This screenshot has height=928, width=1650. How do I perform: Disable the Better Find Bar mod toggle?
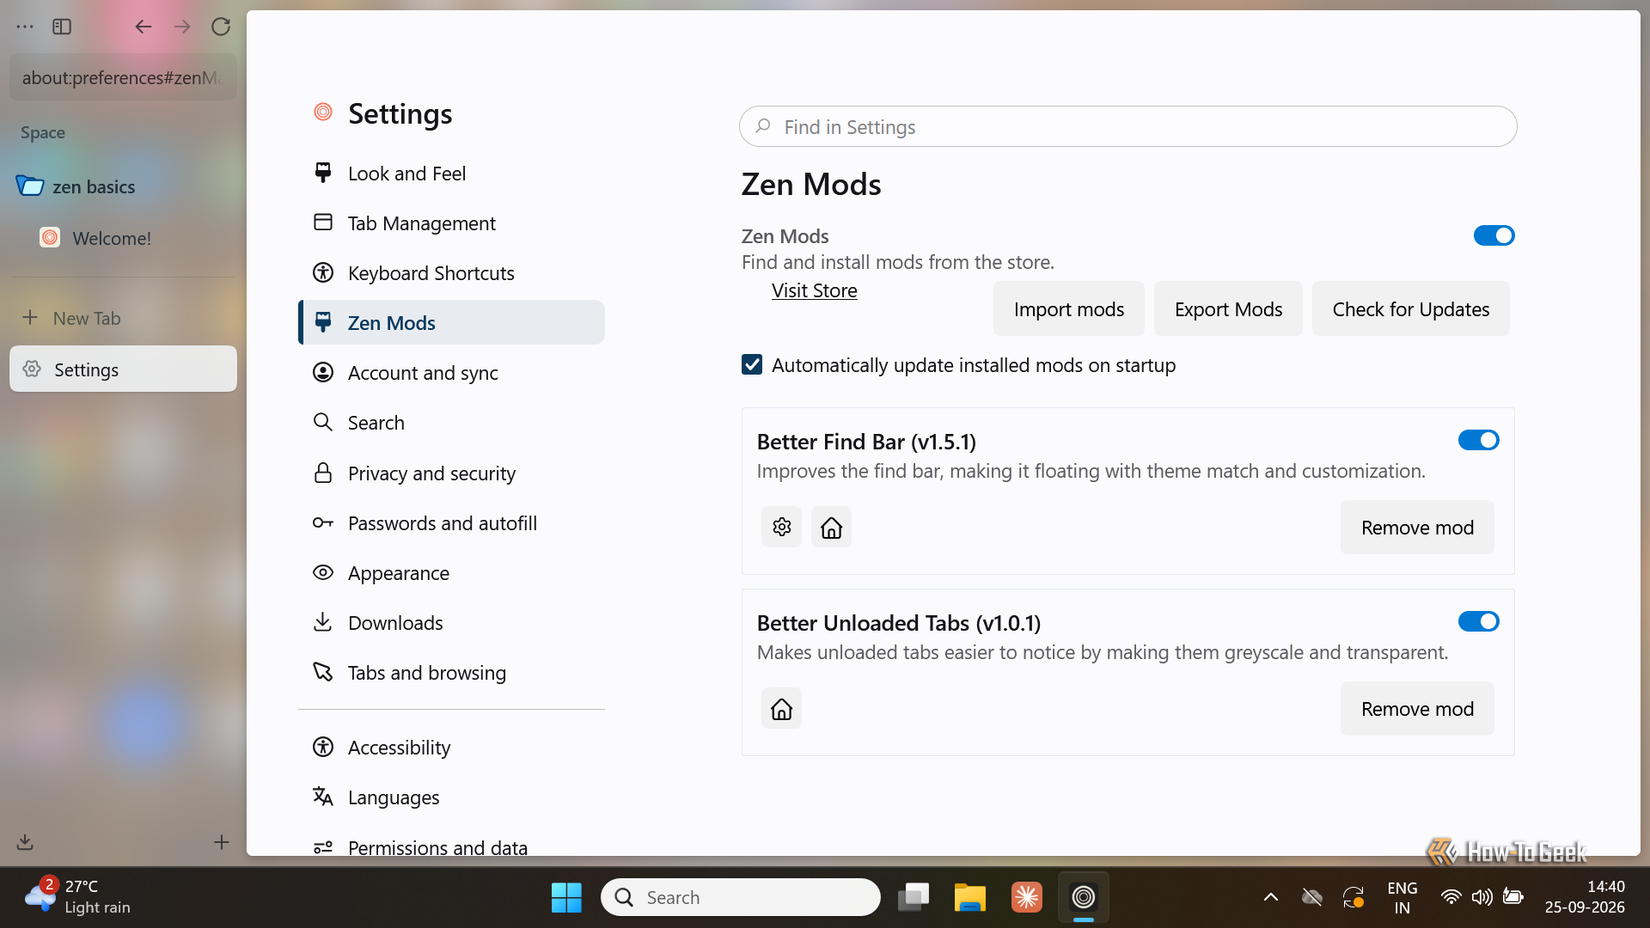1478,440
